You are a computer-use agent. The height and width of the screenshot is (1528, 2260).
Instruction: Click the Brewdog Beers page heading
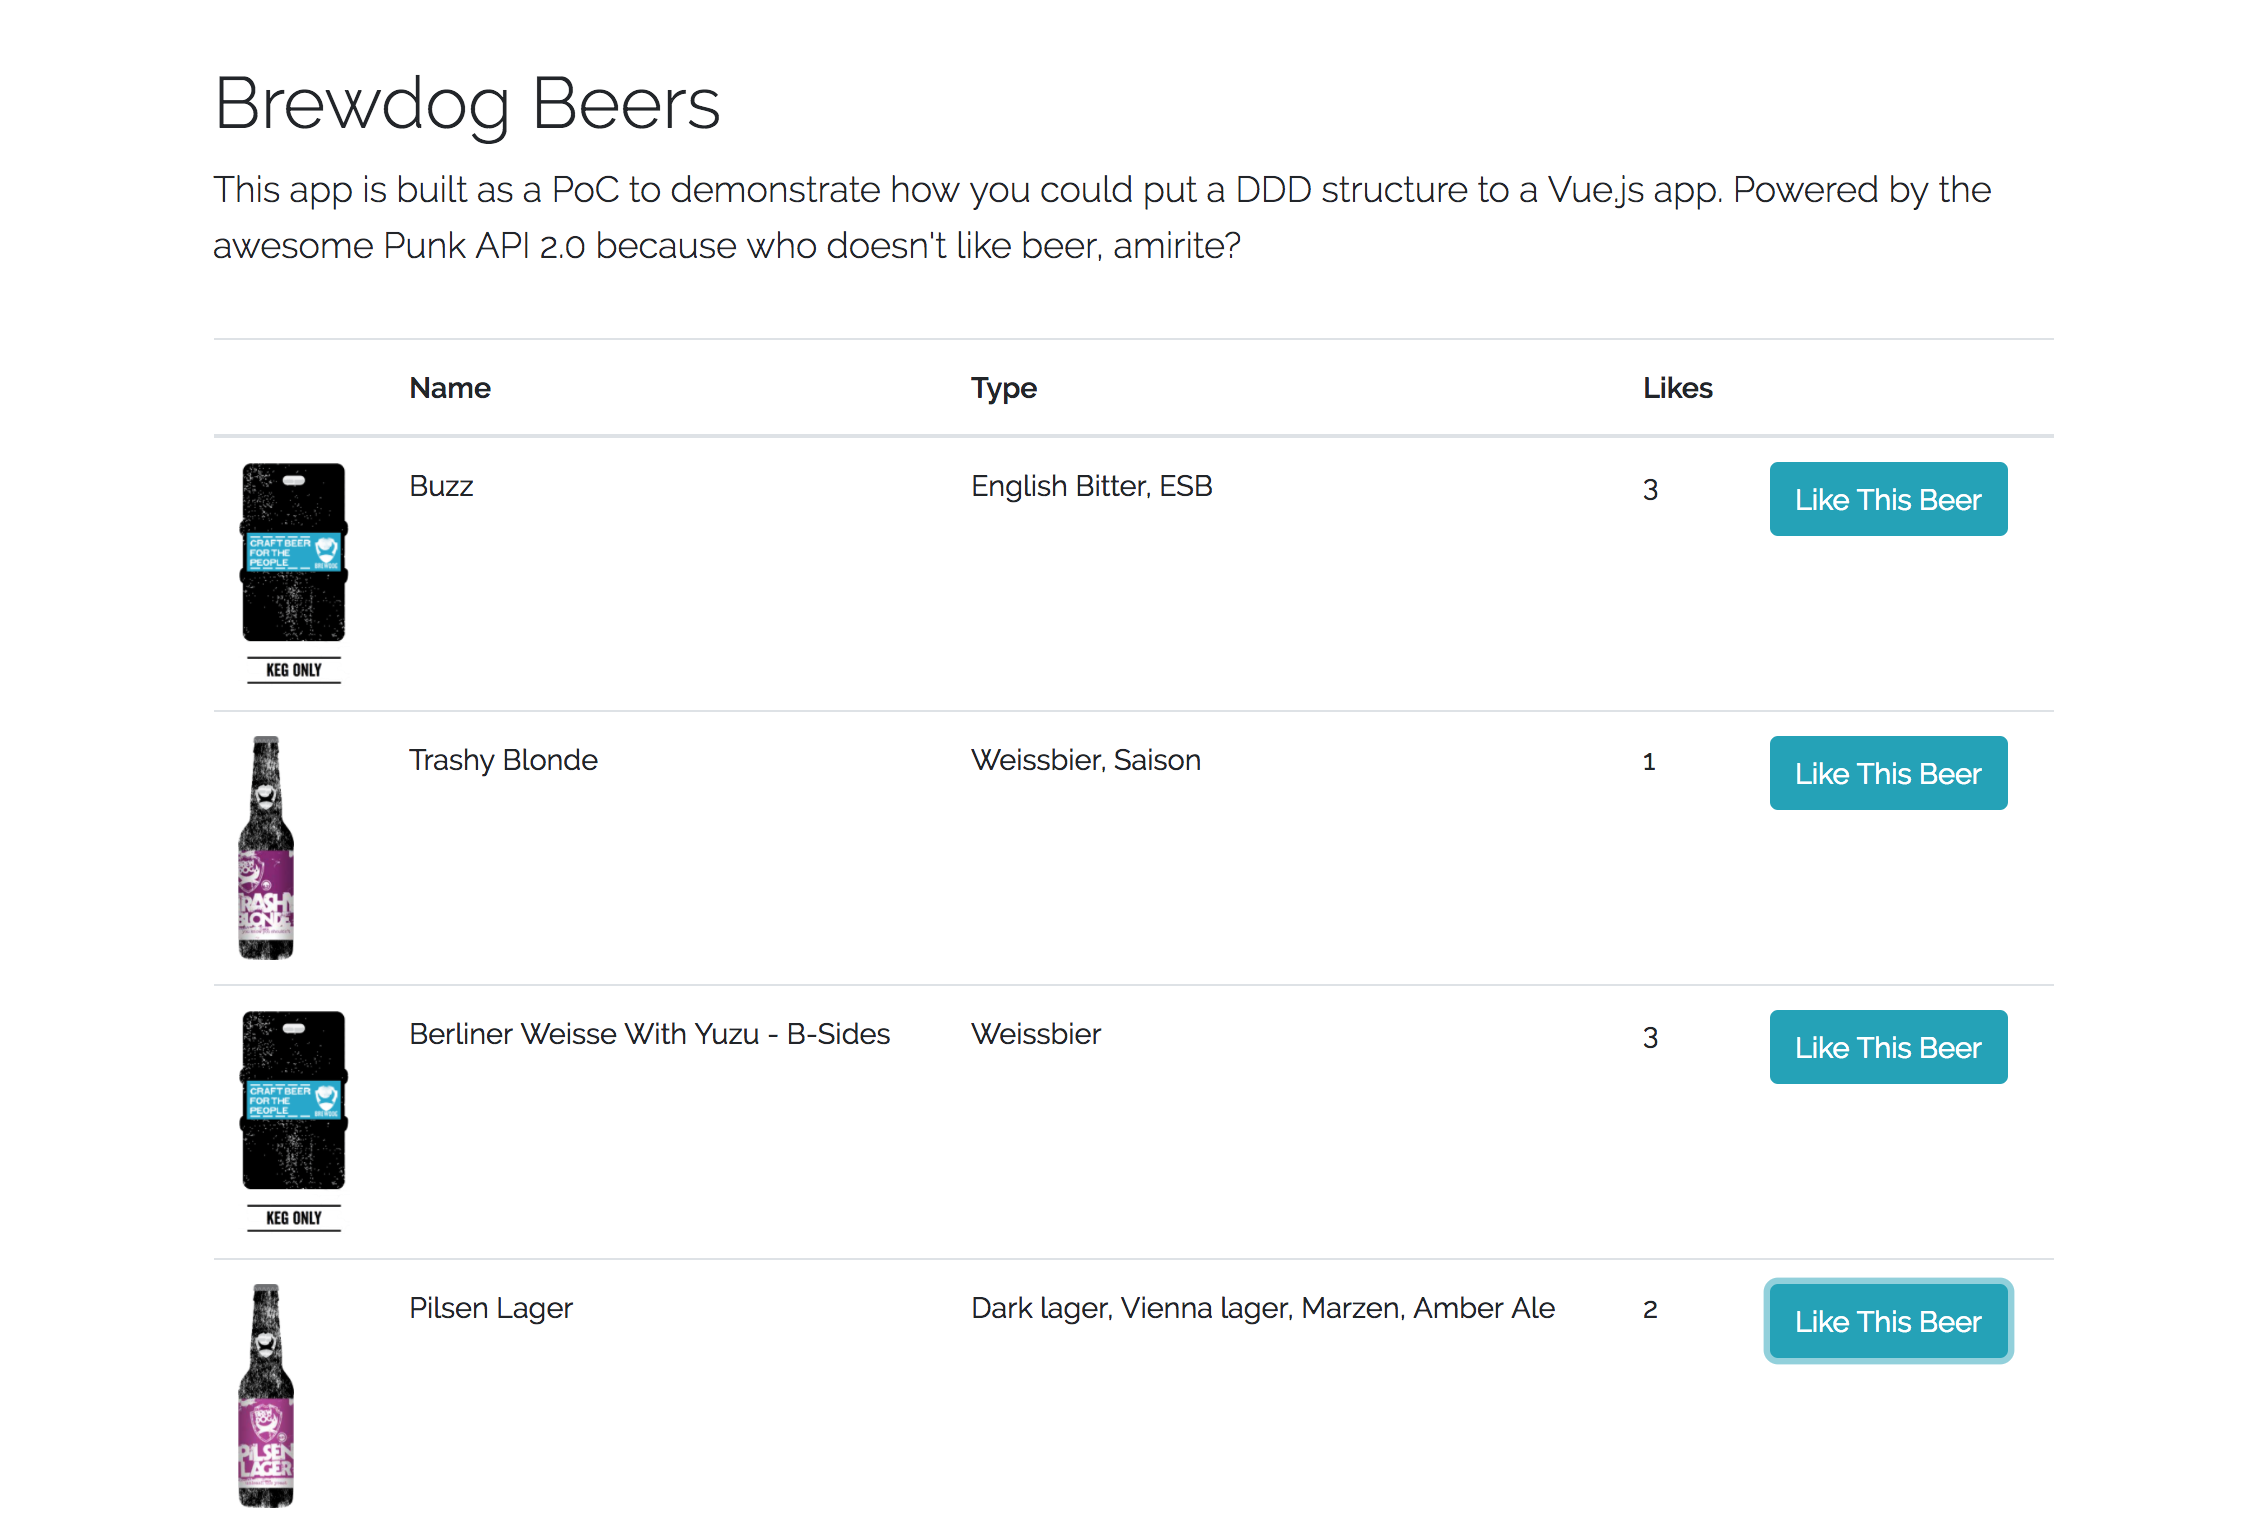(x=467, y=104)
